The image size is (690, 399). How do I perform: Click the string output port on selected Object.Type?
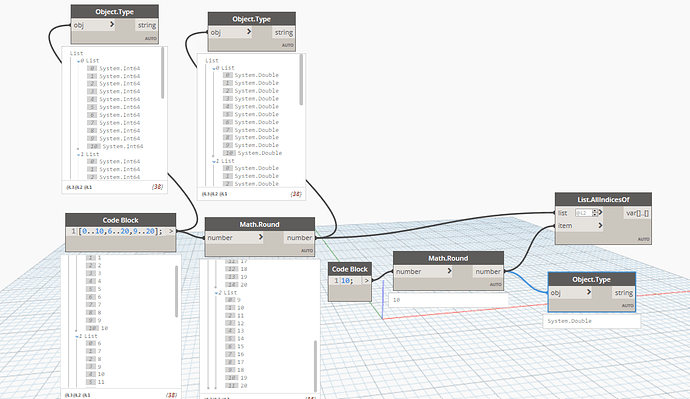[x=624, y=293]
